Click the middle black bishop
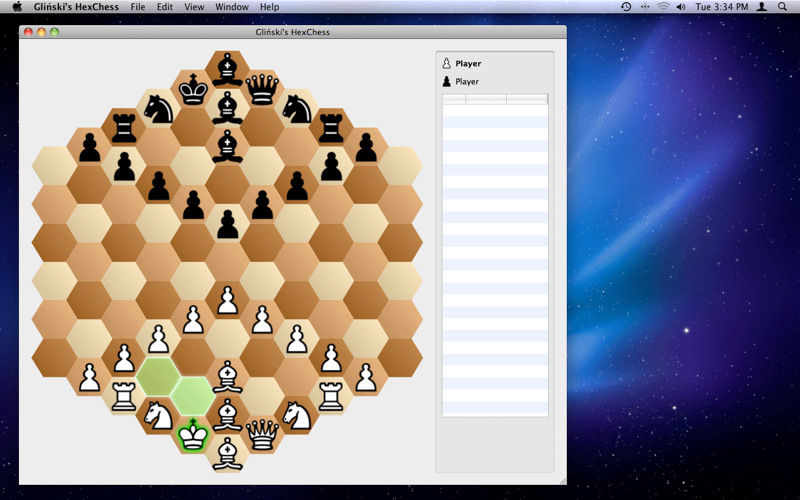 (x=228, y=108)
